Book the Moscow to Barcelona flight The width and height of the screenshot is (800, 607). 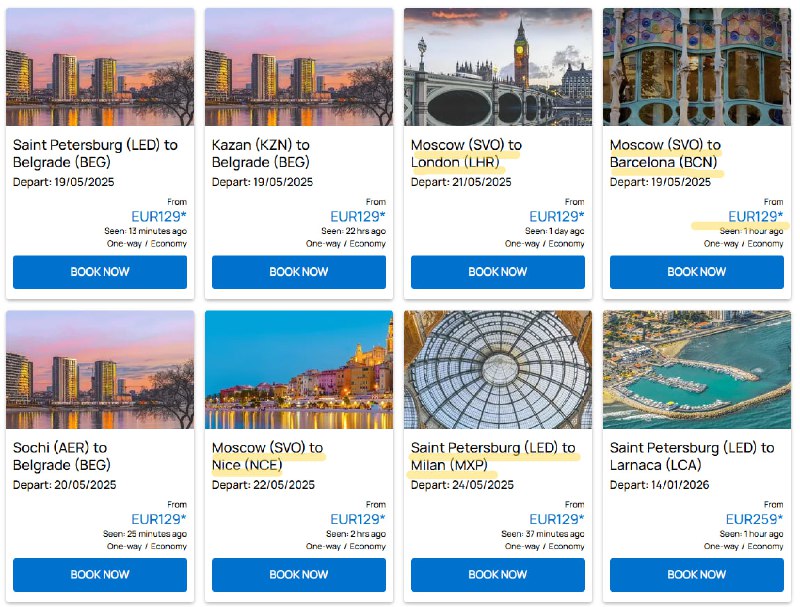coord(697,272)
